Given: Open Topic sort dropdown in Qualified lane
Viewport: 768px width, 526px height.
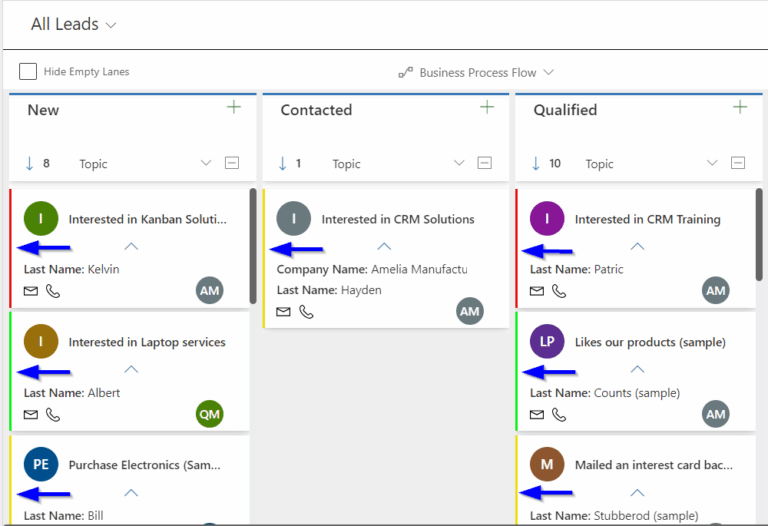Looking at the screenshot, I should (712, 163).
